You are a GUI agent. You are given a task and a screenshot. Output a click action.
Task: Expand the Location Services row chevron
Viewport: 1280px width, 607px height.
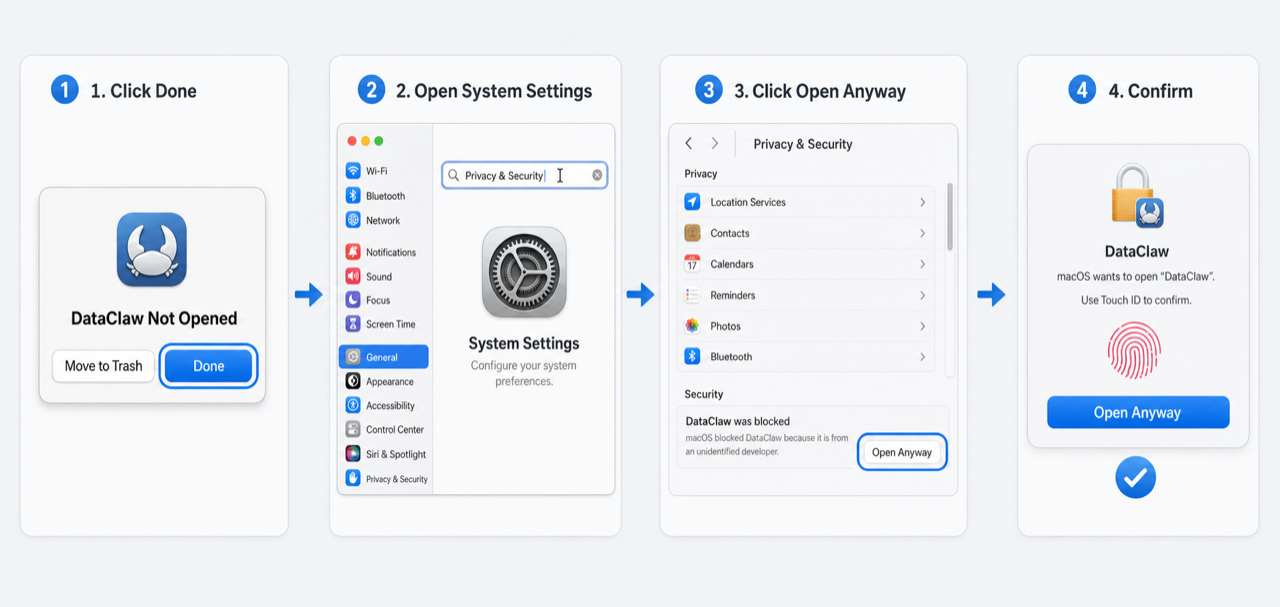(922, 202)
